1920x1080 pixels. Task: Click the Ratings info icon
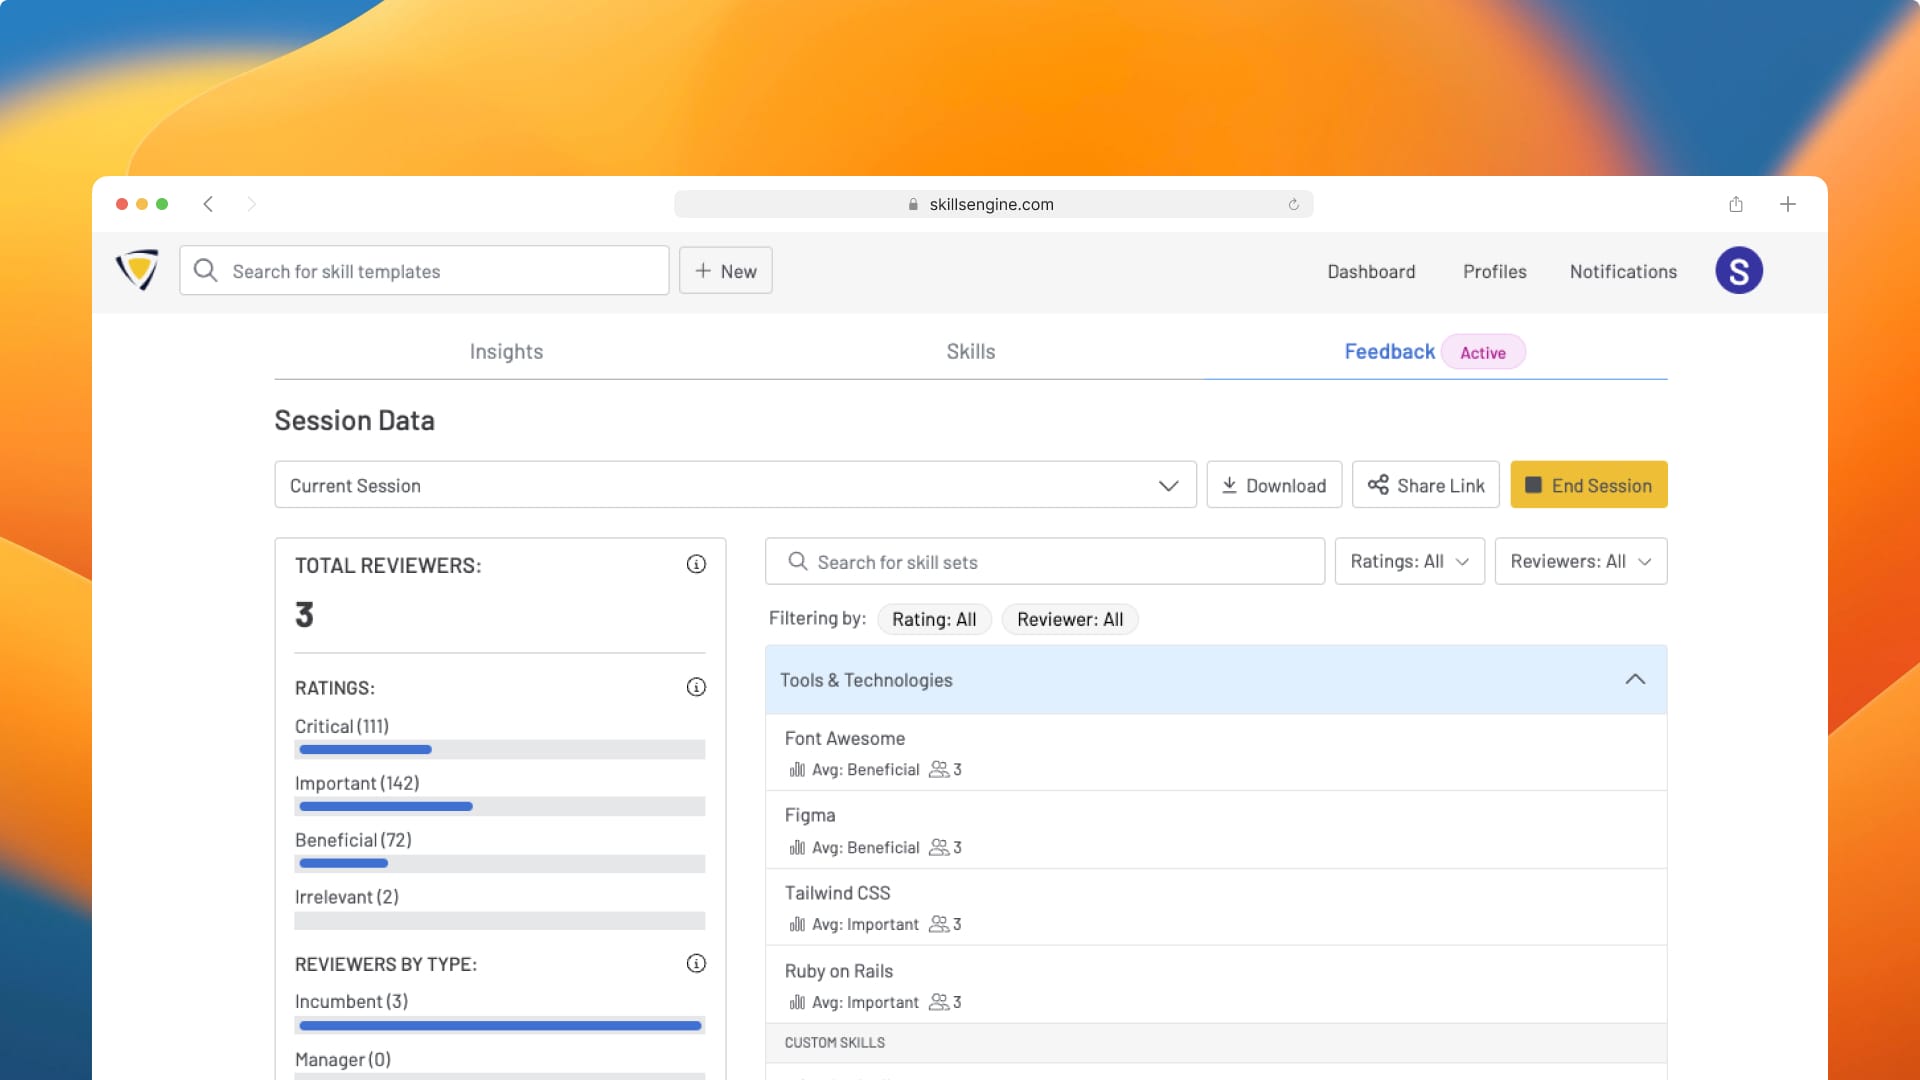696,687
